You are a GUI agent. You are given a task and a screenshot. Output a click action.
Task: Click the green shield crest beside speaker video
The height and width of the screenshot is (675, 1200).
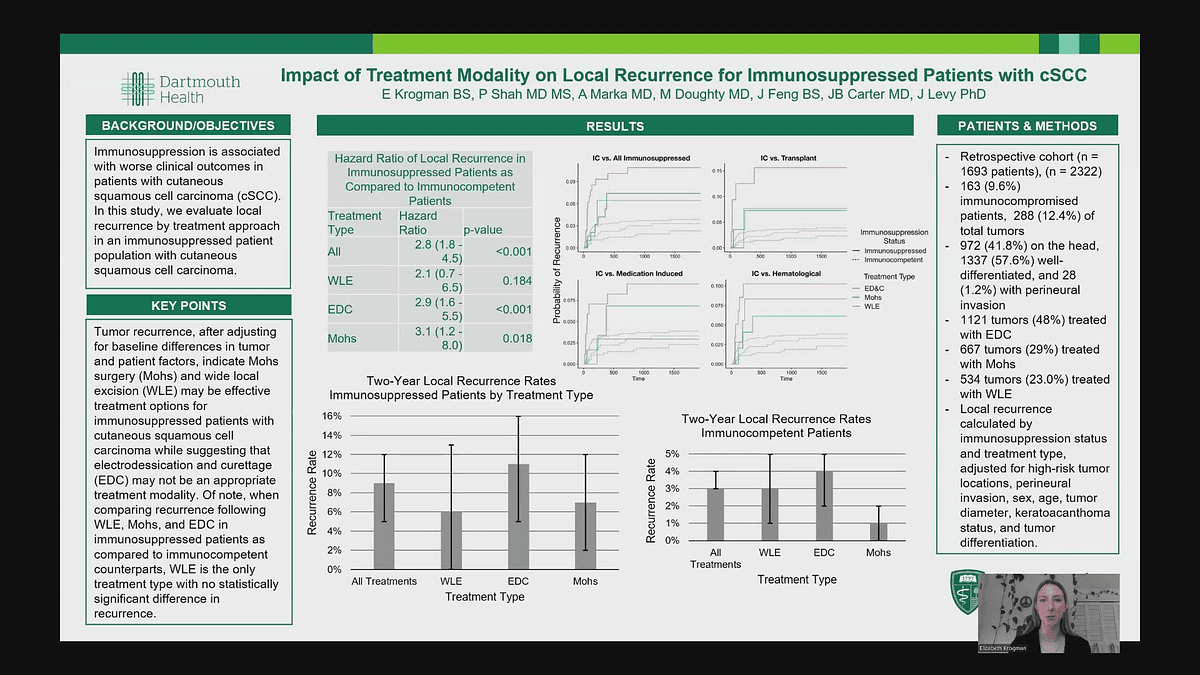[965, 592]
